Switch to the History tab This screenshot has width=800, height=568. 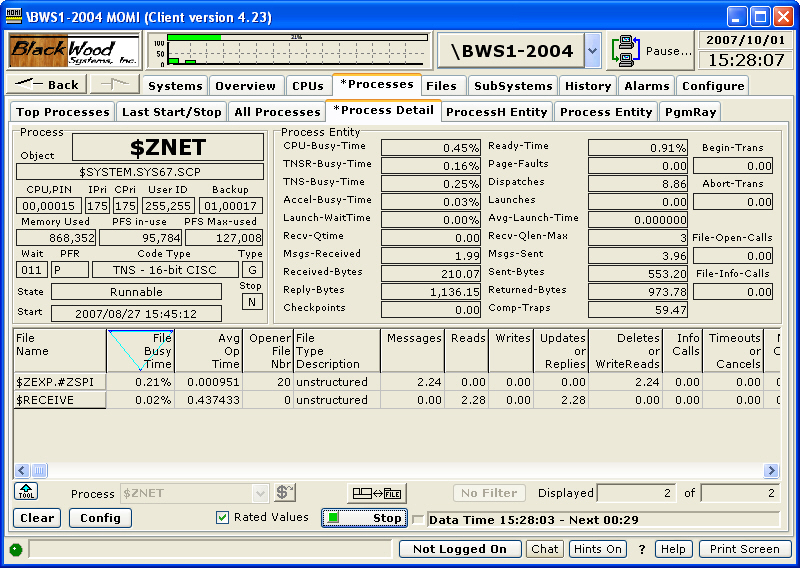tap(588, 86)
